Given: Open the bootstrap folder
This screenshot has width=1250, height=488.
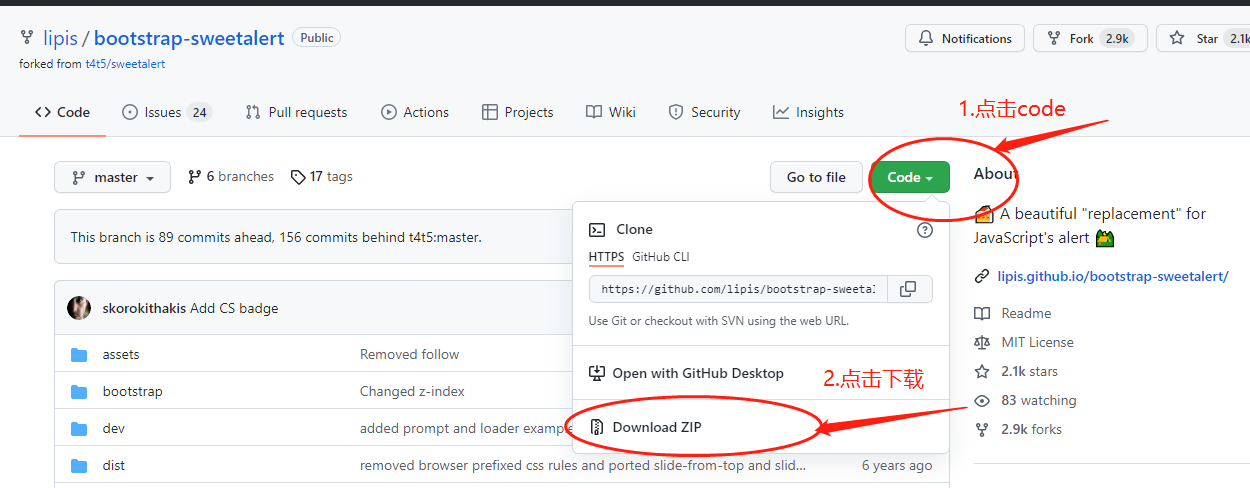Looking at the screenshot, I should coord(132,391).
